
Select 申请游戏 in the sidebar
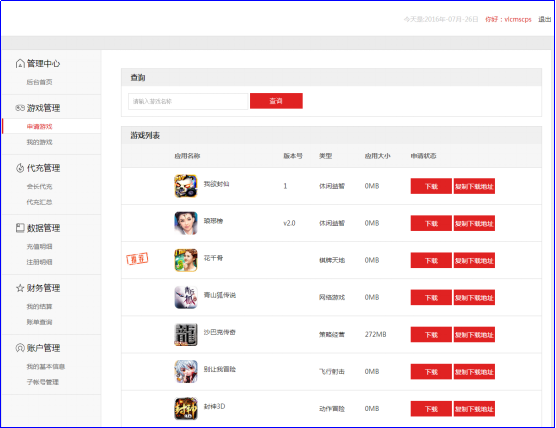click(x=39, y=127)
